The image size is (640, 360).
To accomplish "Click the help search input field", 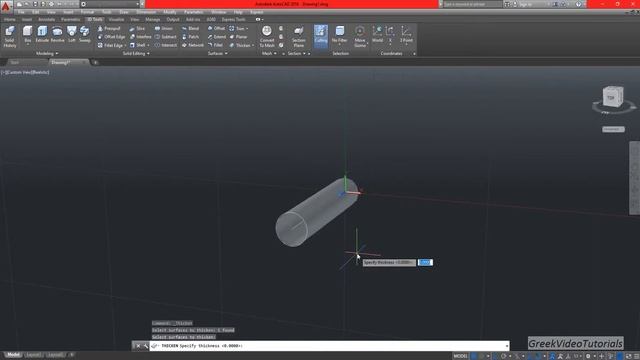I will point(472,4).
